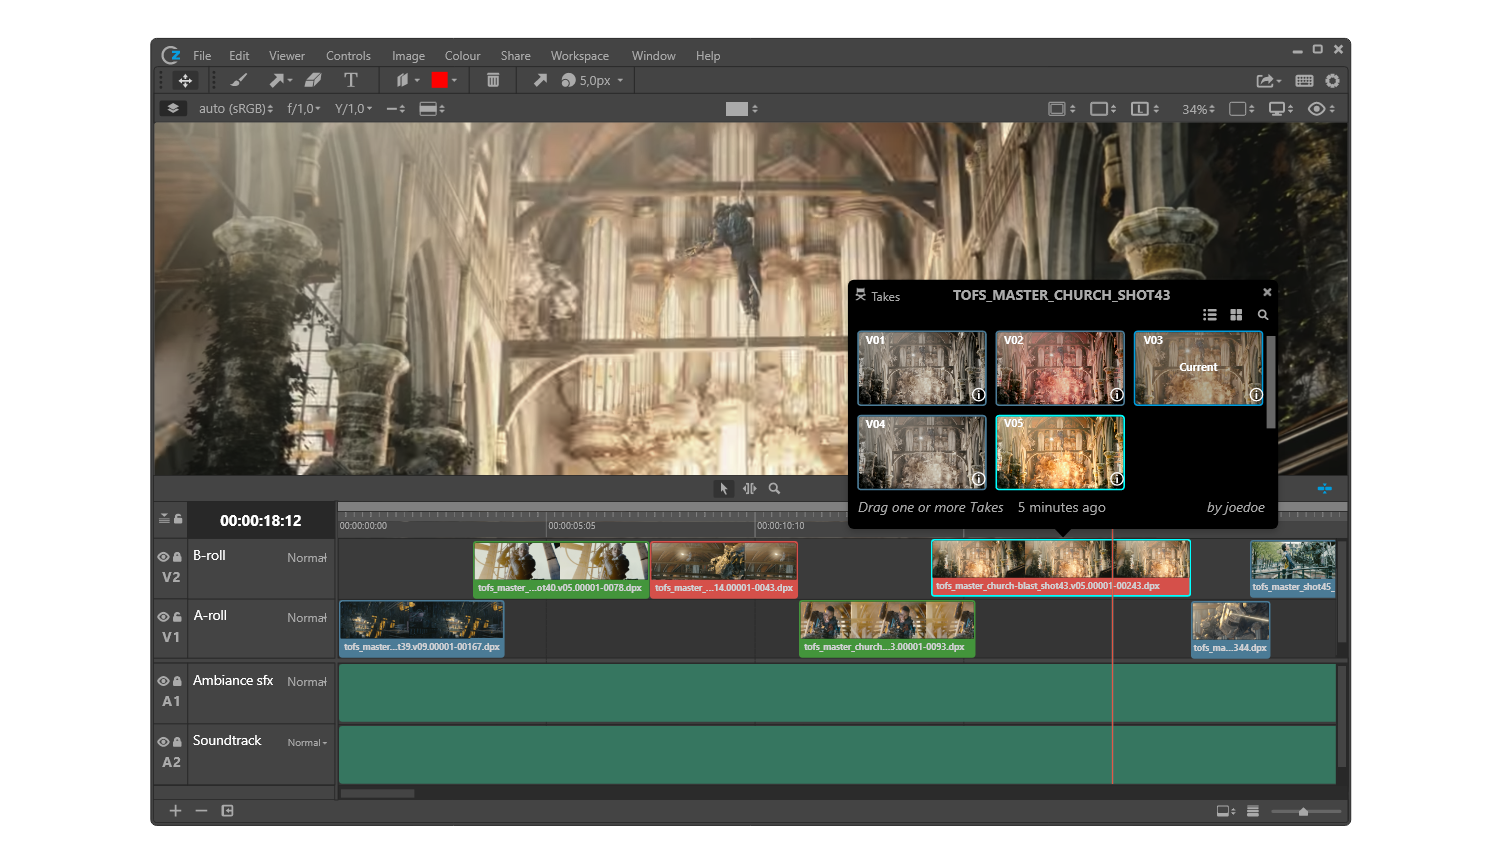This screenshot has height=866, width=1496.
Task: Select take V03 marked Current
Action: (x=1198, y=368)
